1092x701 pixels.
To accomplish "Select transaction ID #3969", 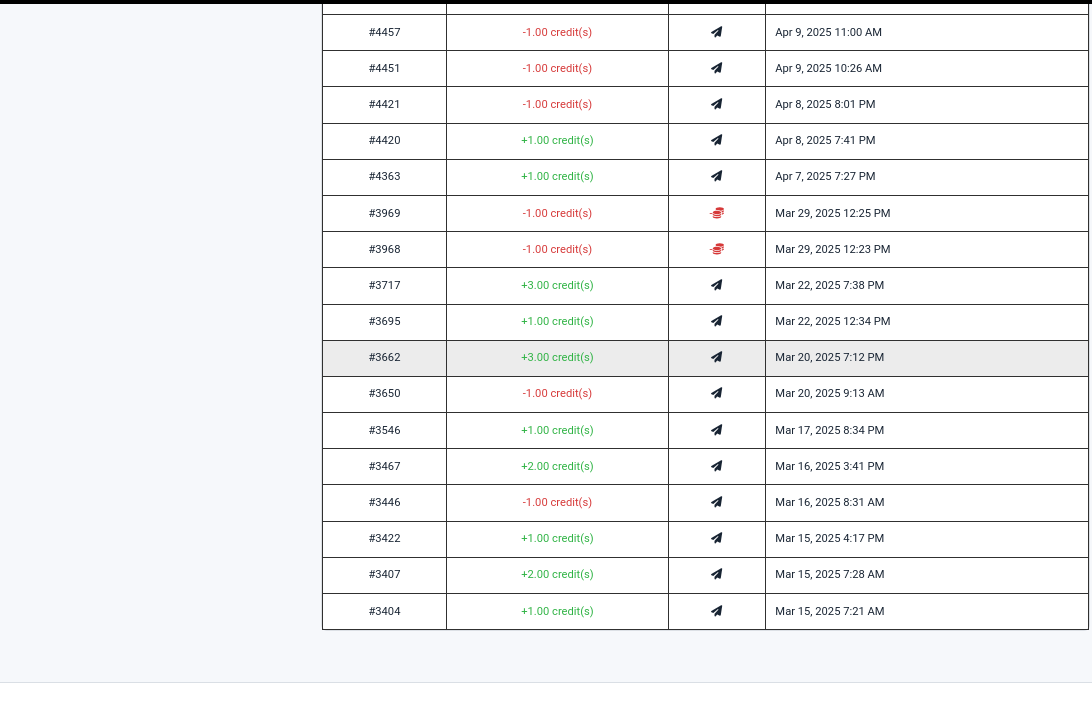I will (384, 213).
